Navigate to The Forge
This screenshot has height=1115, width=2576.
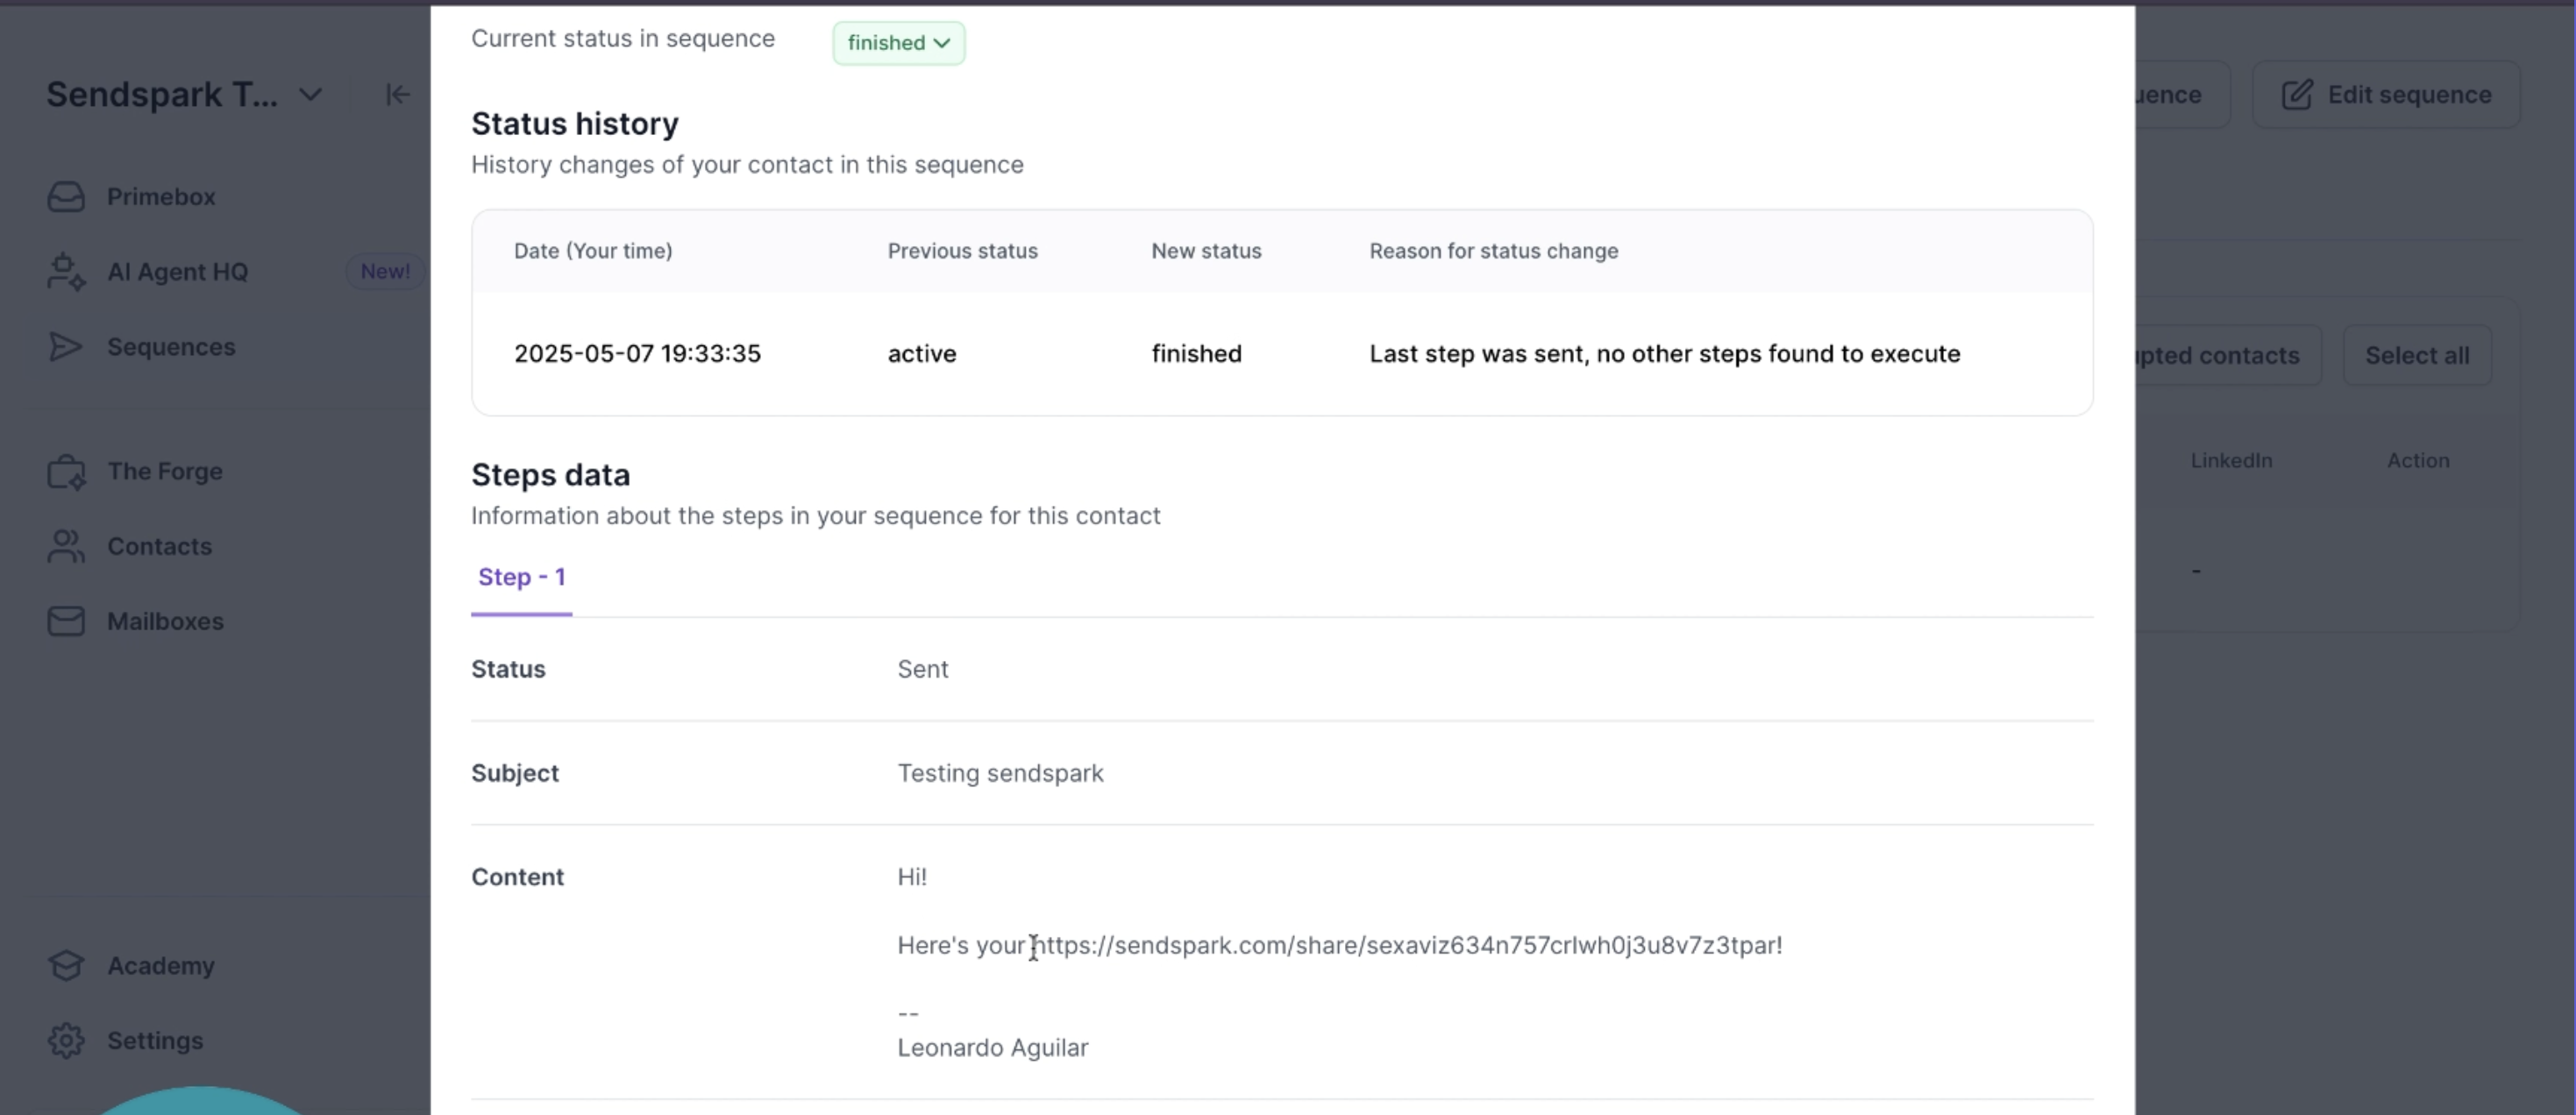pyautogui.click(x=165, y=472)
